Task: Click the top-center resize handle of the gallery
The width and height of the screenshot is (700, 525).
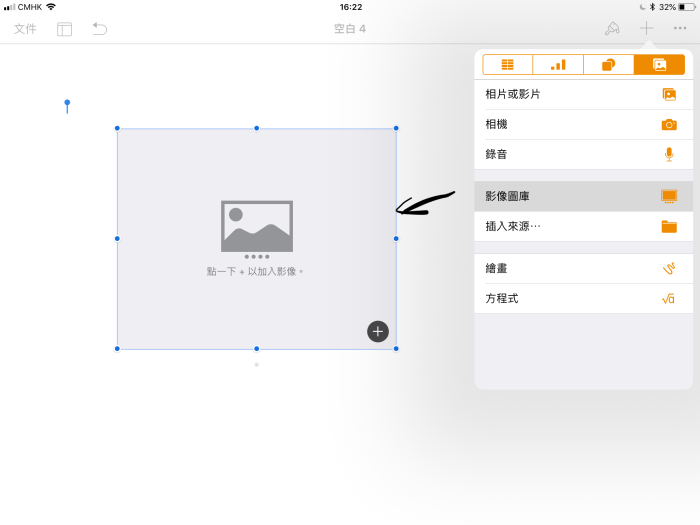Action: (257, 128)
